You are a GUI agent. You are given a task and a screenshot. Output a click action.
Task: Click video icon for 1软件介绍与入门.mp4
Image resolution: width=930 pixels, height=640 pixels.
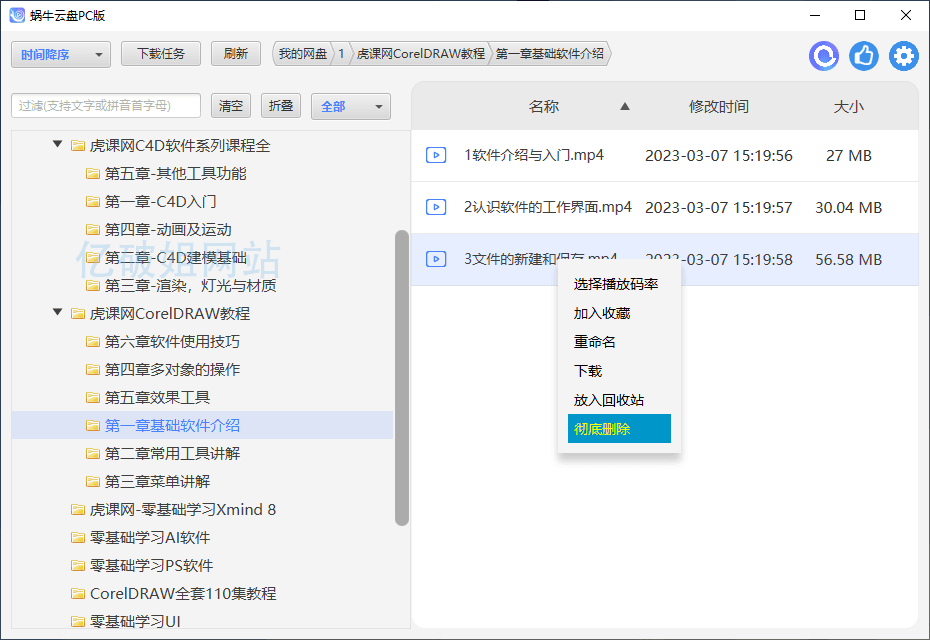point(436,155)
